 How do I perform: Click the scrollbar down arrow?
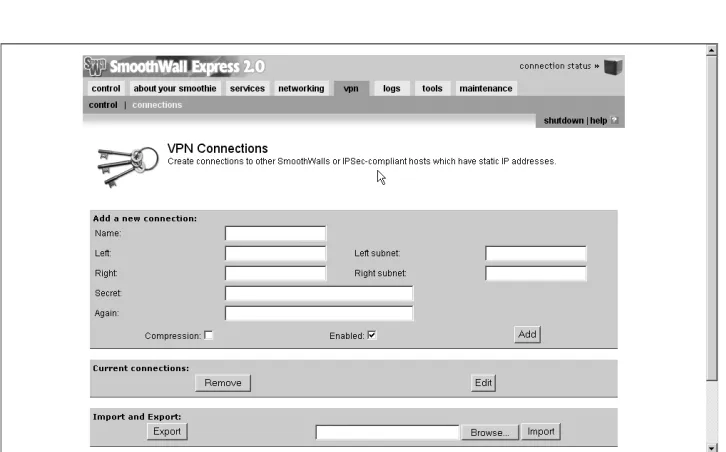pyautogui.click(x=712, y=447)
